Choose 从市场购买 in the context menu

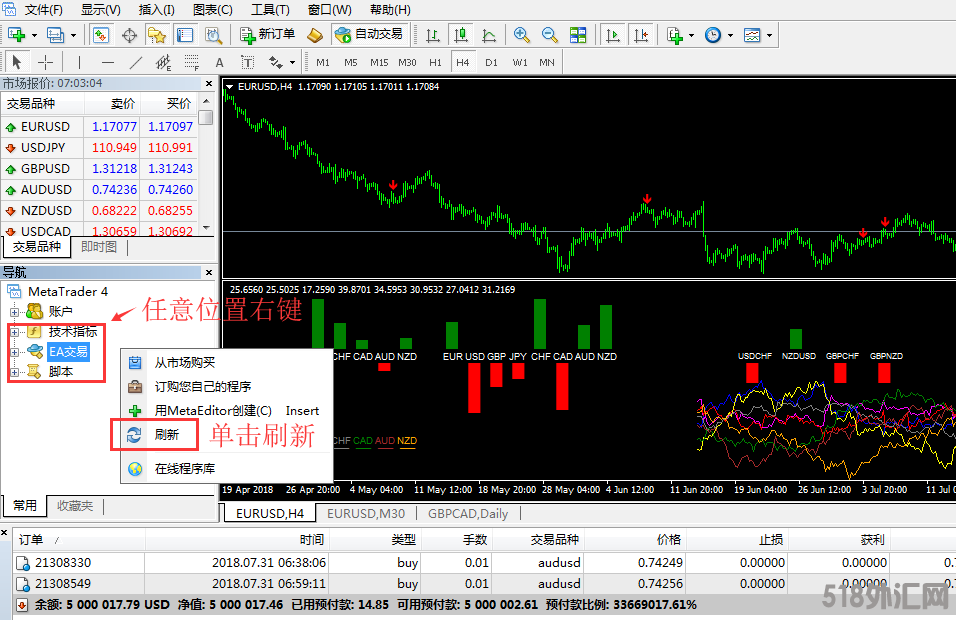point(226,363)
